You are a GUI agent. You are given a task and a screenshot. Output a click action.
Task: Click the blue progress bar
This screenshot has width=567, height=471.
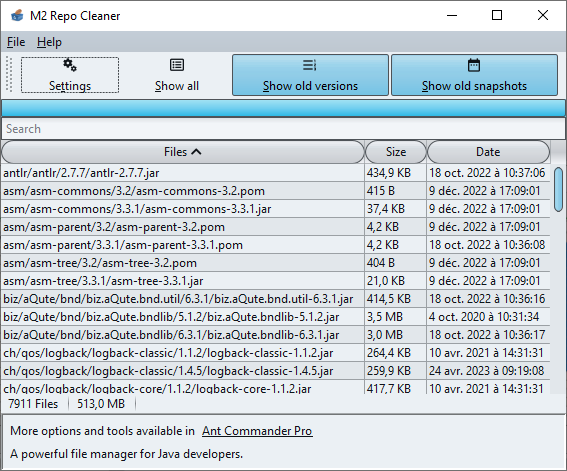283,108
